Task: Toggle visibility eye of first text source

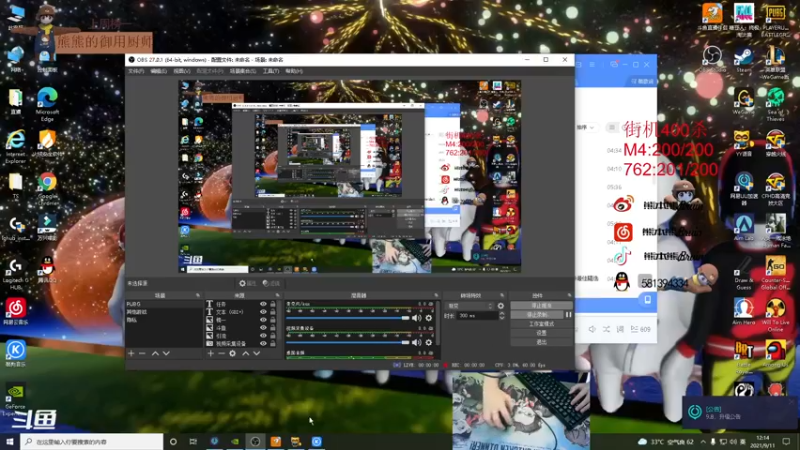Action: coord(263,304)
